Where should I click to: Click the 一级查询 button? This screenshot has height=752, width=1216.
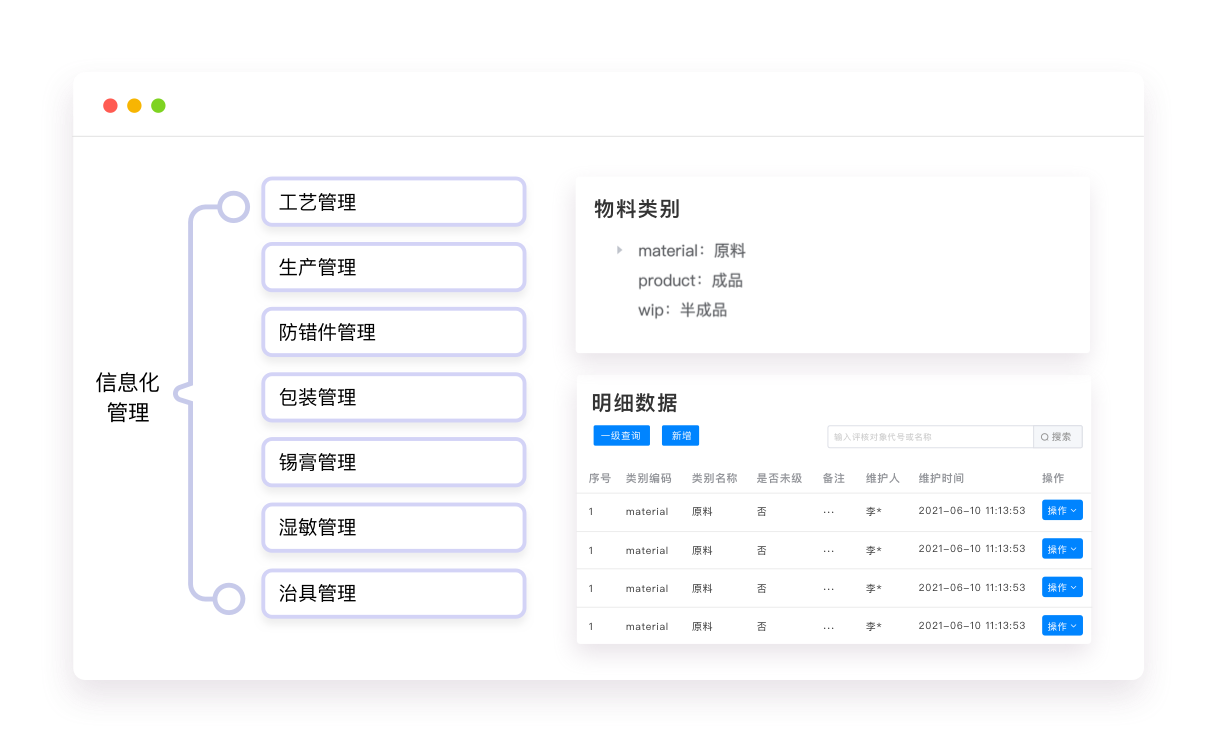pyautogui.click(x=621, y=436)
